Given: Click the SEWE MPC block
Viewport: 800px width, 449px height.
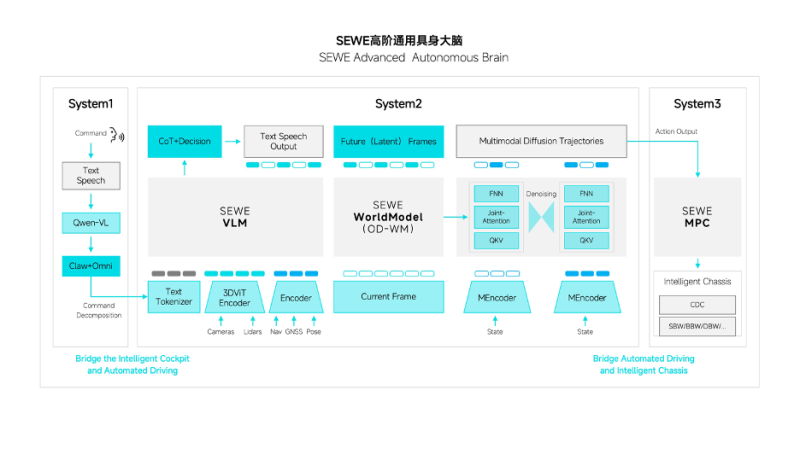Looking at the screenshot, I should pos(697,217).
